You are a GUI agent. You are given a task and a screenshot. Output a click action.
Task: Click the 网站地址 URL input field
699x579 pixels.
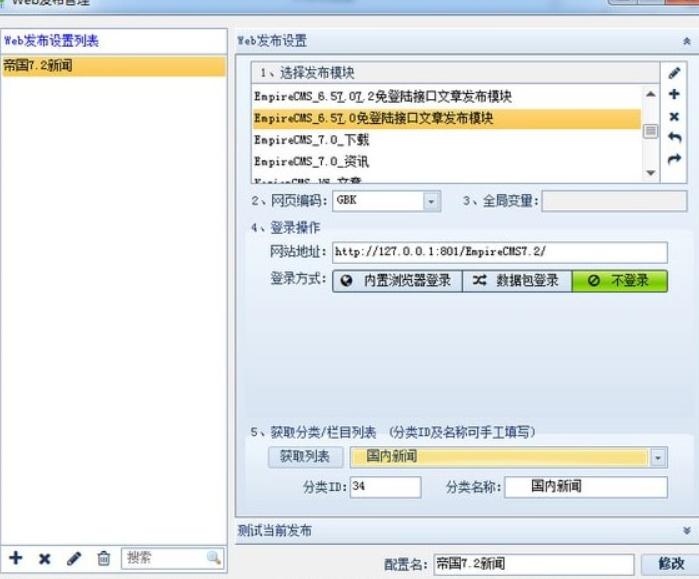click(x=500, y=252)
